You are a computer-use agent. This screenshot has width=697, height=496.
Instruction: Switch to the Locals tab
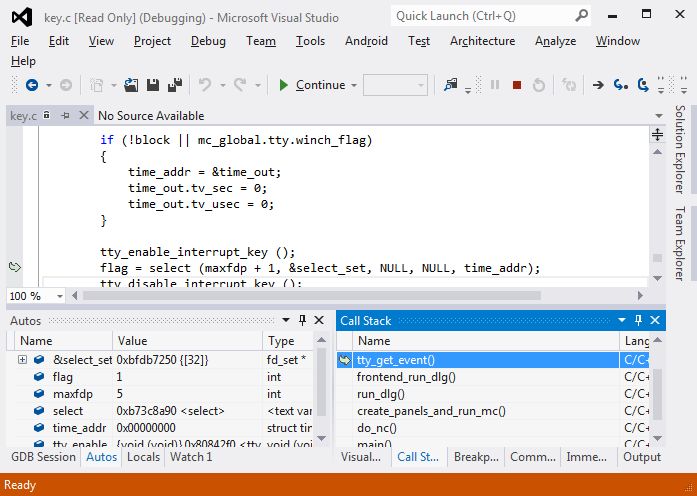[143, 457]
